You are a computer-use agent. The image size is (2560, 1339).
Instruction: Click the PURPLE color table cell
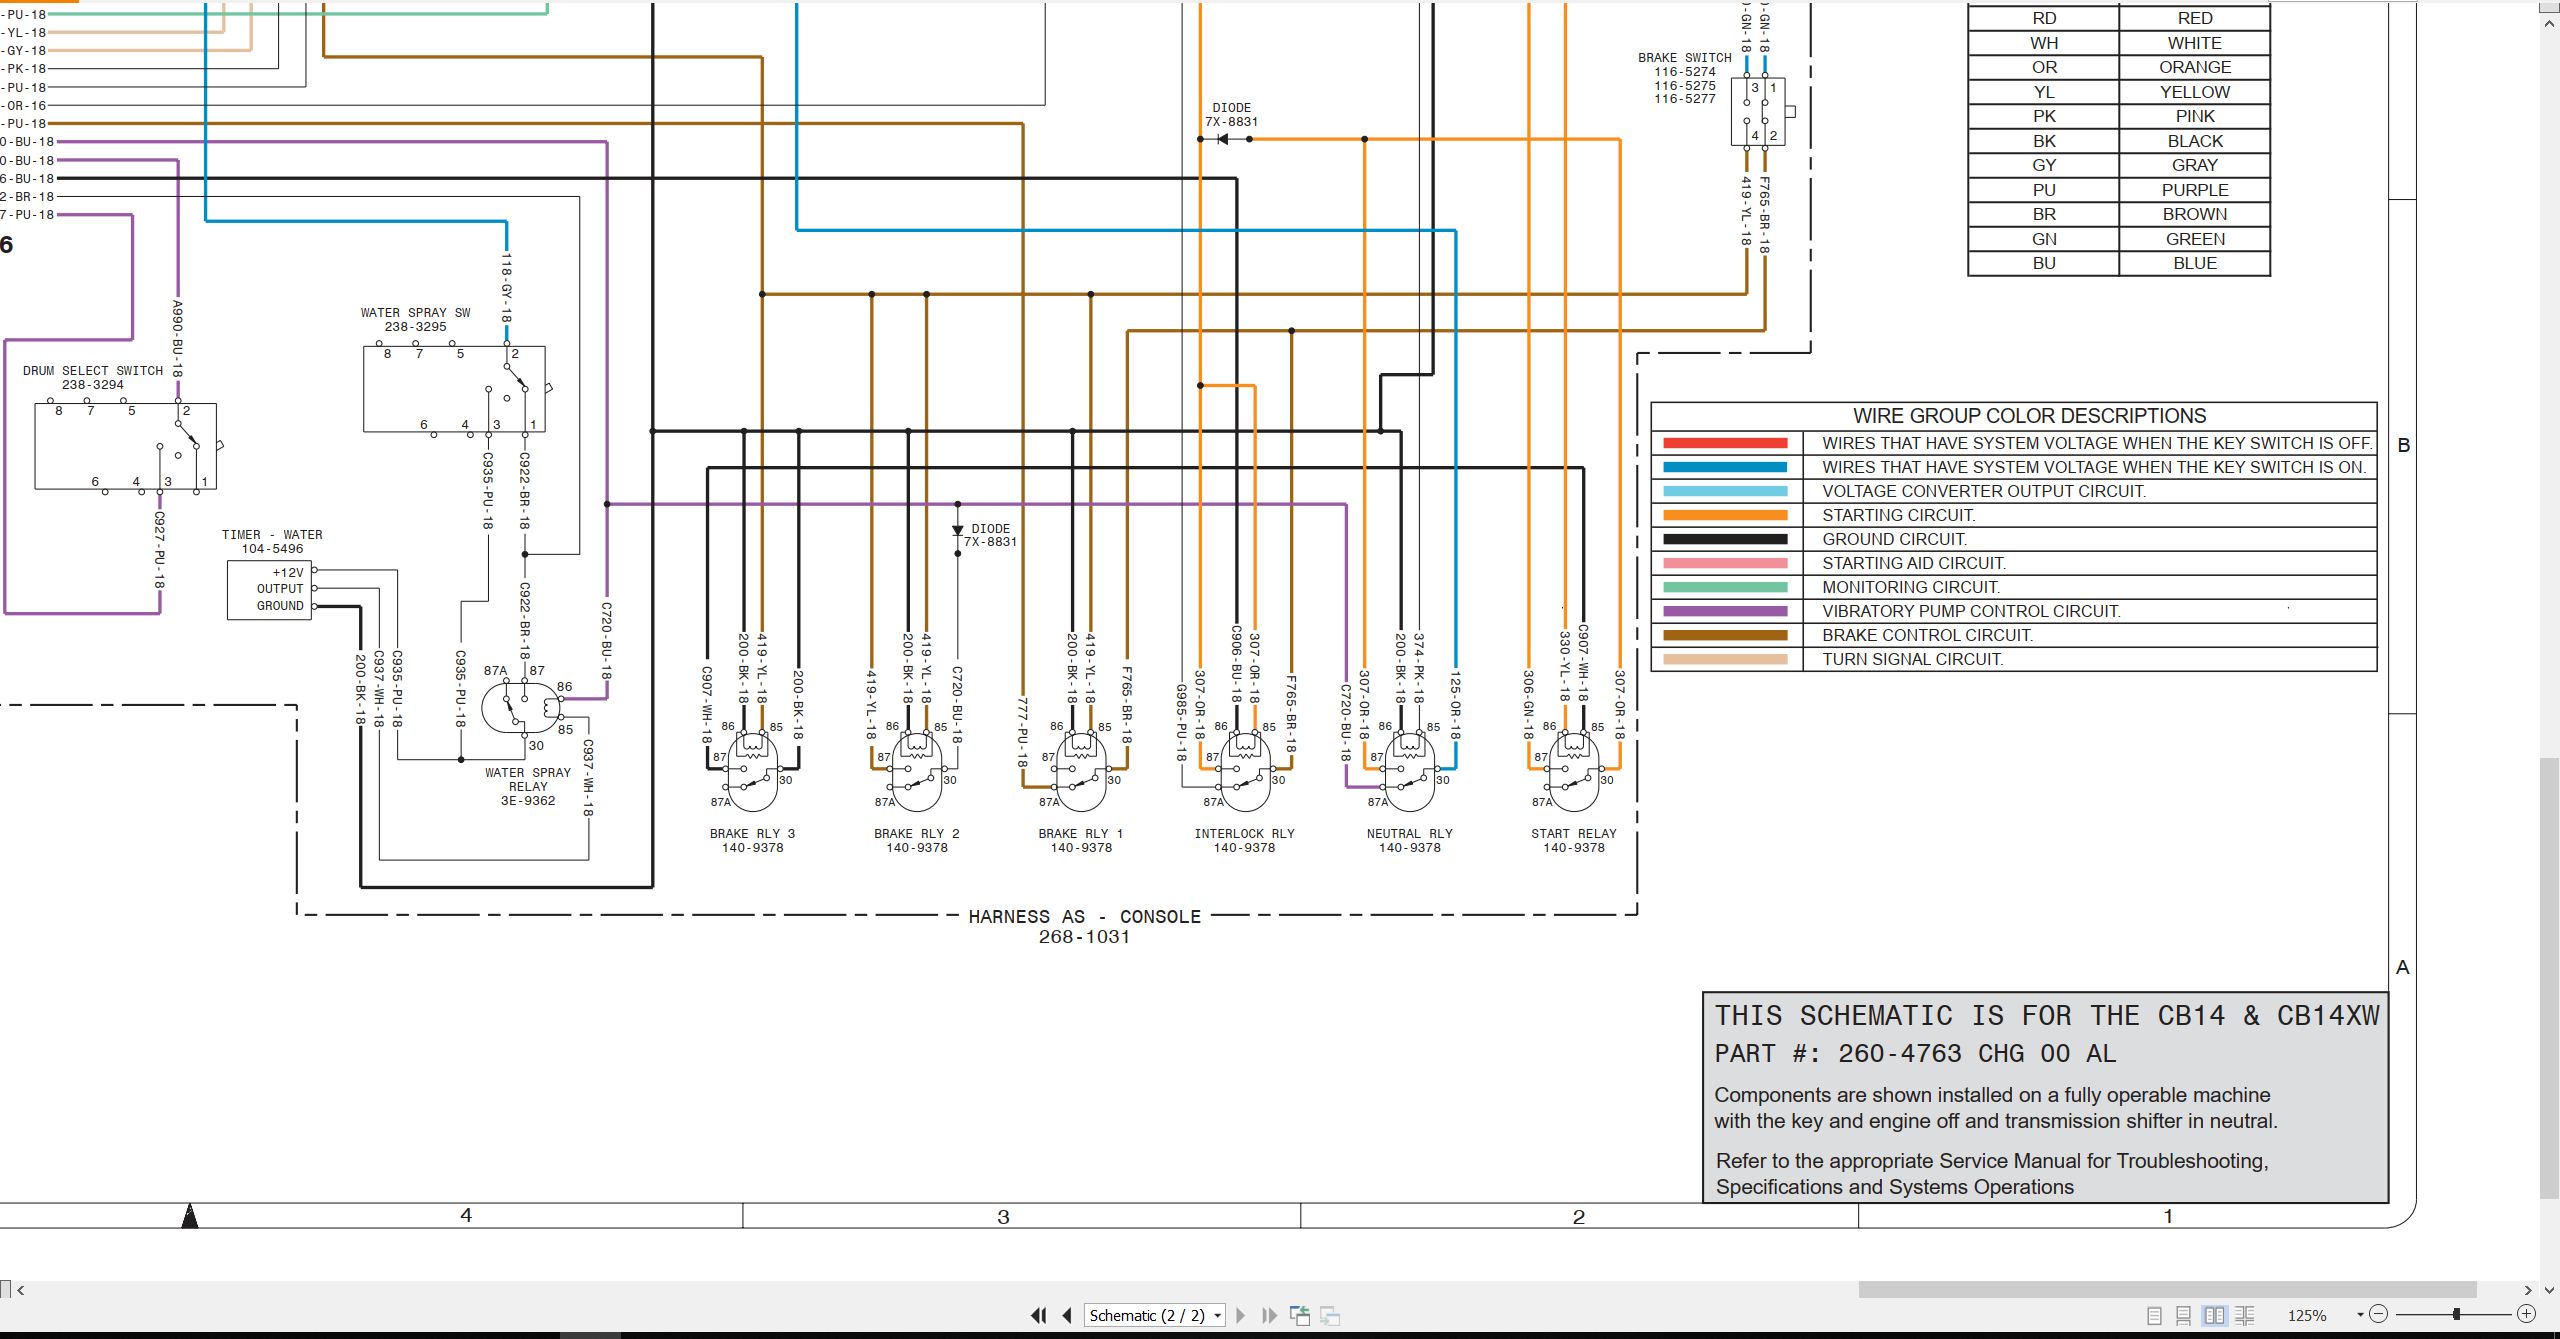click(2195, 190)
